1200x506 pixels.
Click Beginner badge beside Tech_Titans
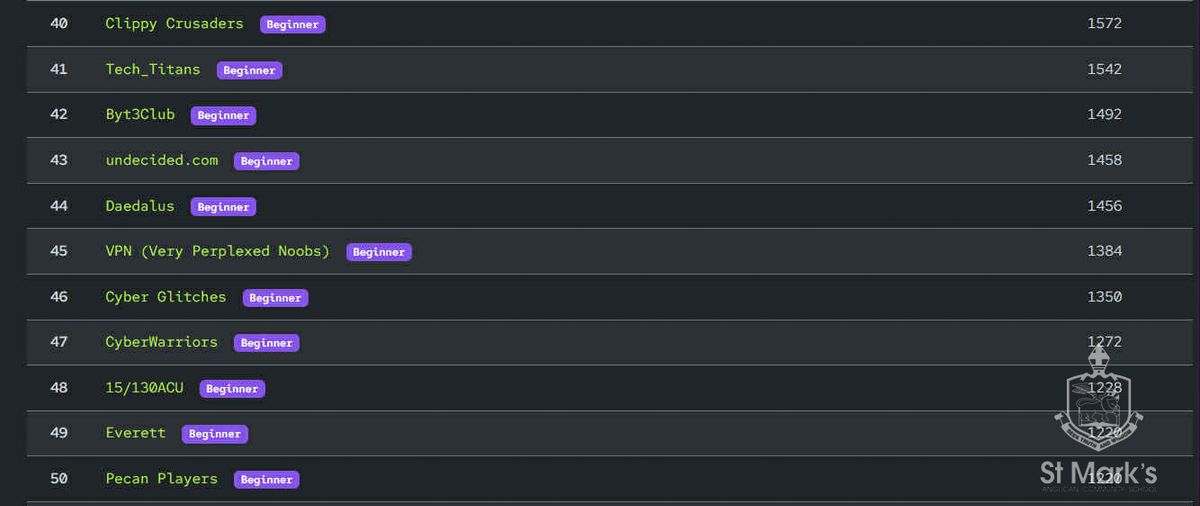click(x=249, y=70)
